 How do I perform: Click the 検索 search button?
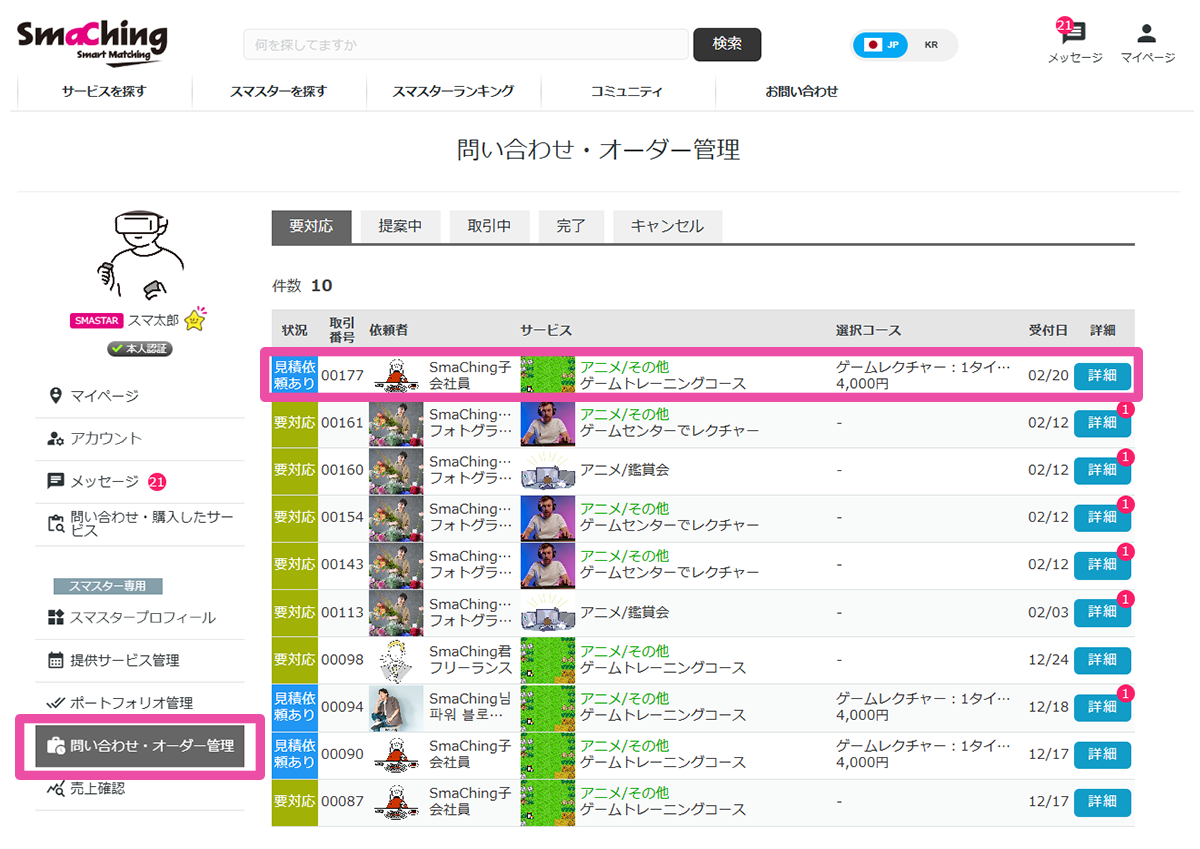[726, 44]
